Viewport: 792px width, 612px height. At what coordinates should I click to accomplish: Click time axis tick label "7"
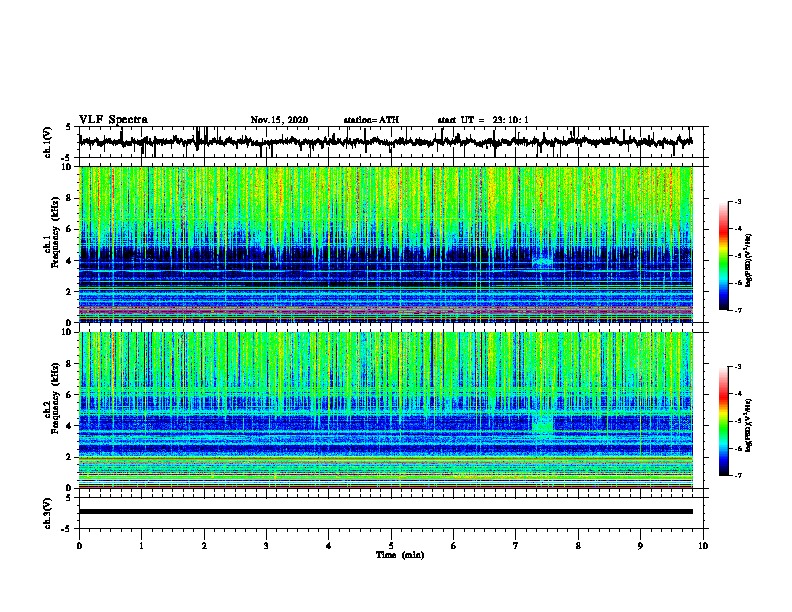(x=516, y=546)
